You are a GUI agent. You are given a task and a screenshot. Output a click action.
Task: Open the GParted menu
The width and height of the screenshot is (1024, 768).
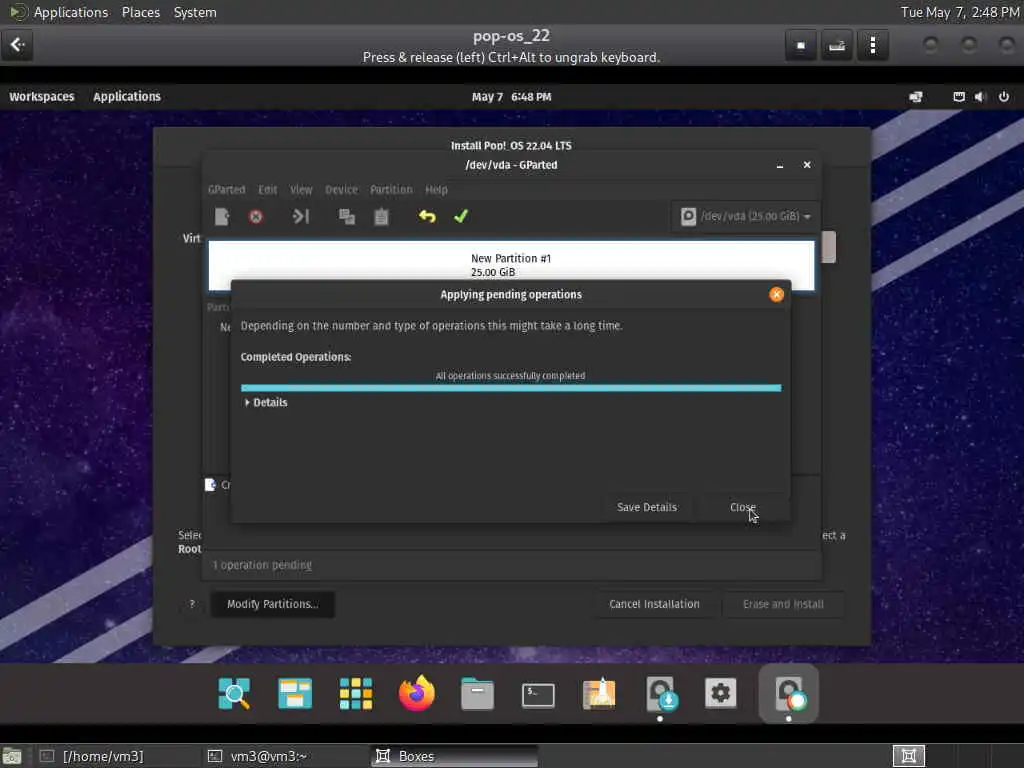[227, 189]
